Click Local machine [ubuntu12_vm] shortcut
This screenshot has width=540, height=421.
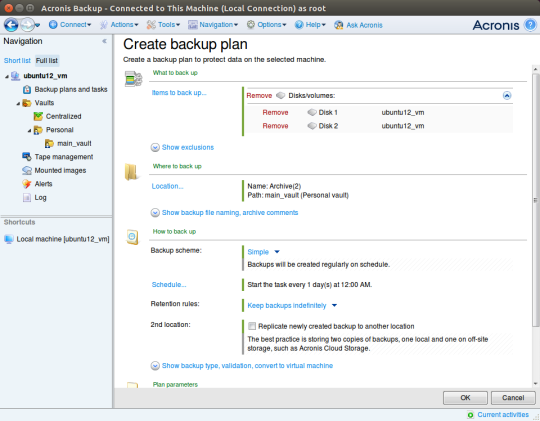click(63, 239)
